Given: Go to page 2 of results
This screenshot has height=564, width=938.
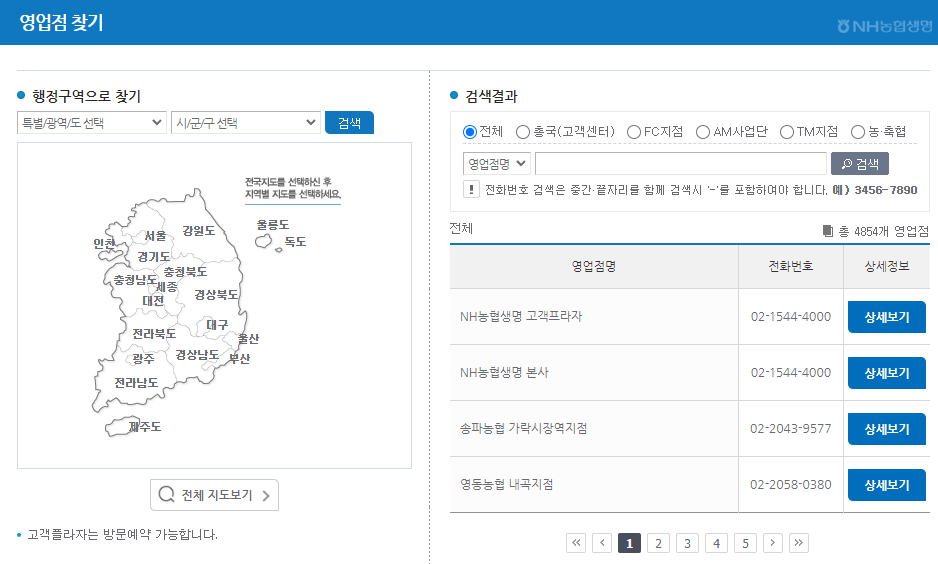Looking at the screenshot, I should pos(658,543).
